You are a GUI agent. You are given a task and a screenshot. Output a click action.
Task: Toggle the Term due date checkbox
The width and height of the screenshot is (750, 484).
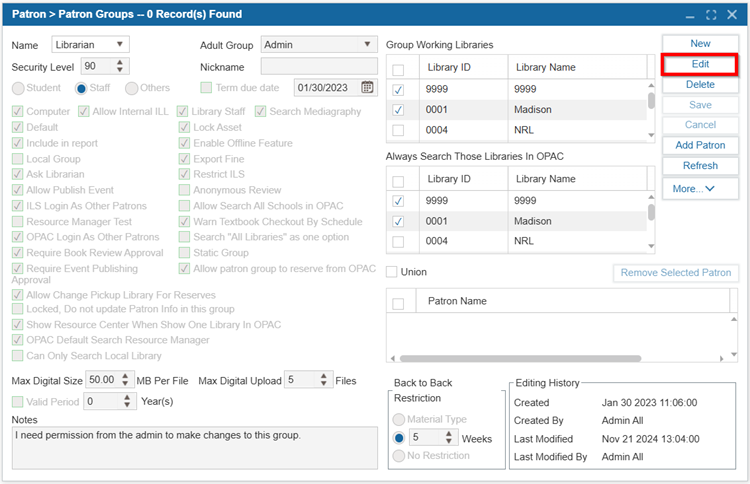tap(206, 88)
